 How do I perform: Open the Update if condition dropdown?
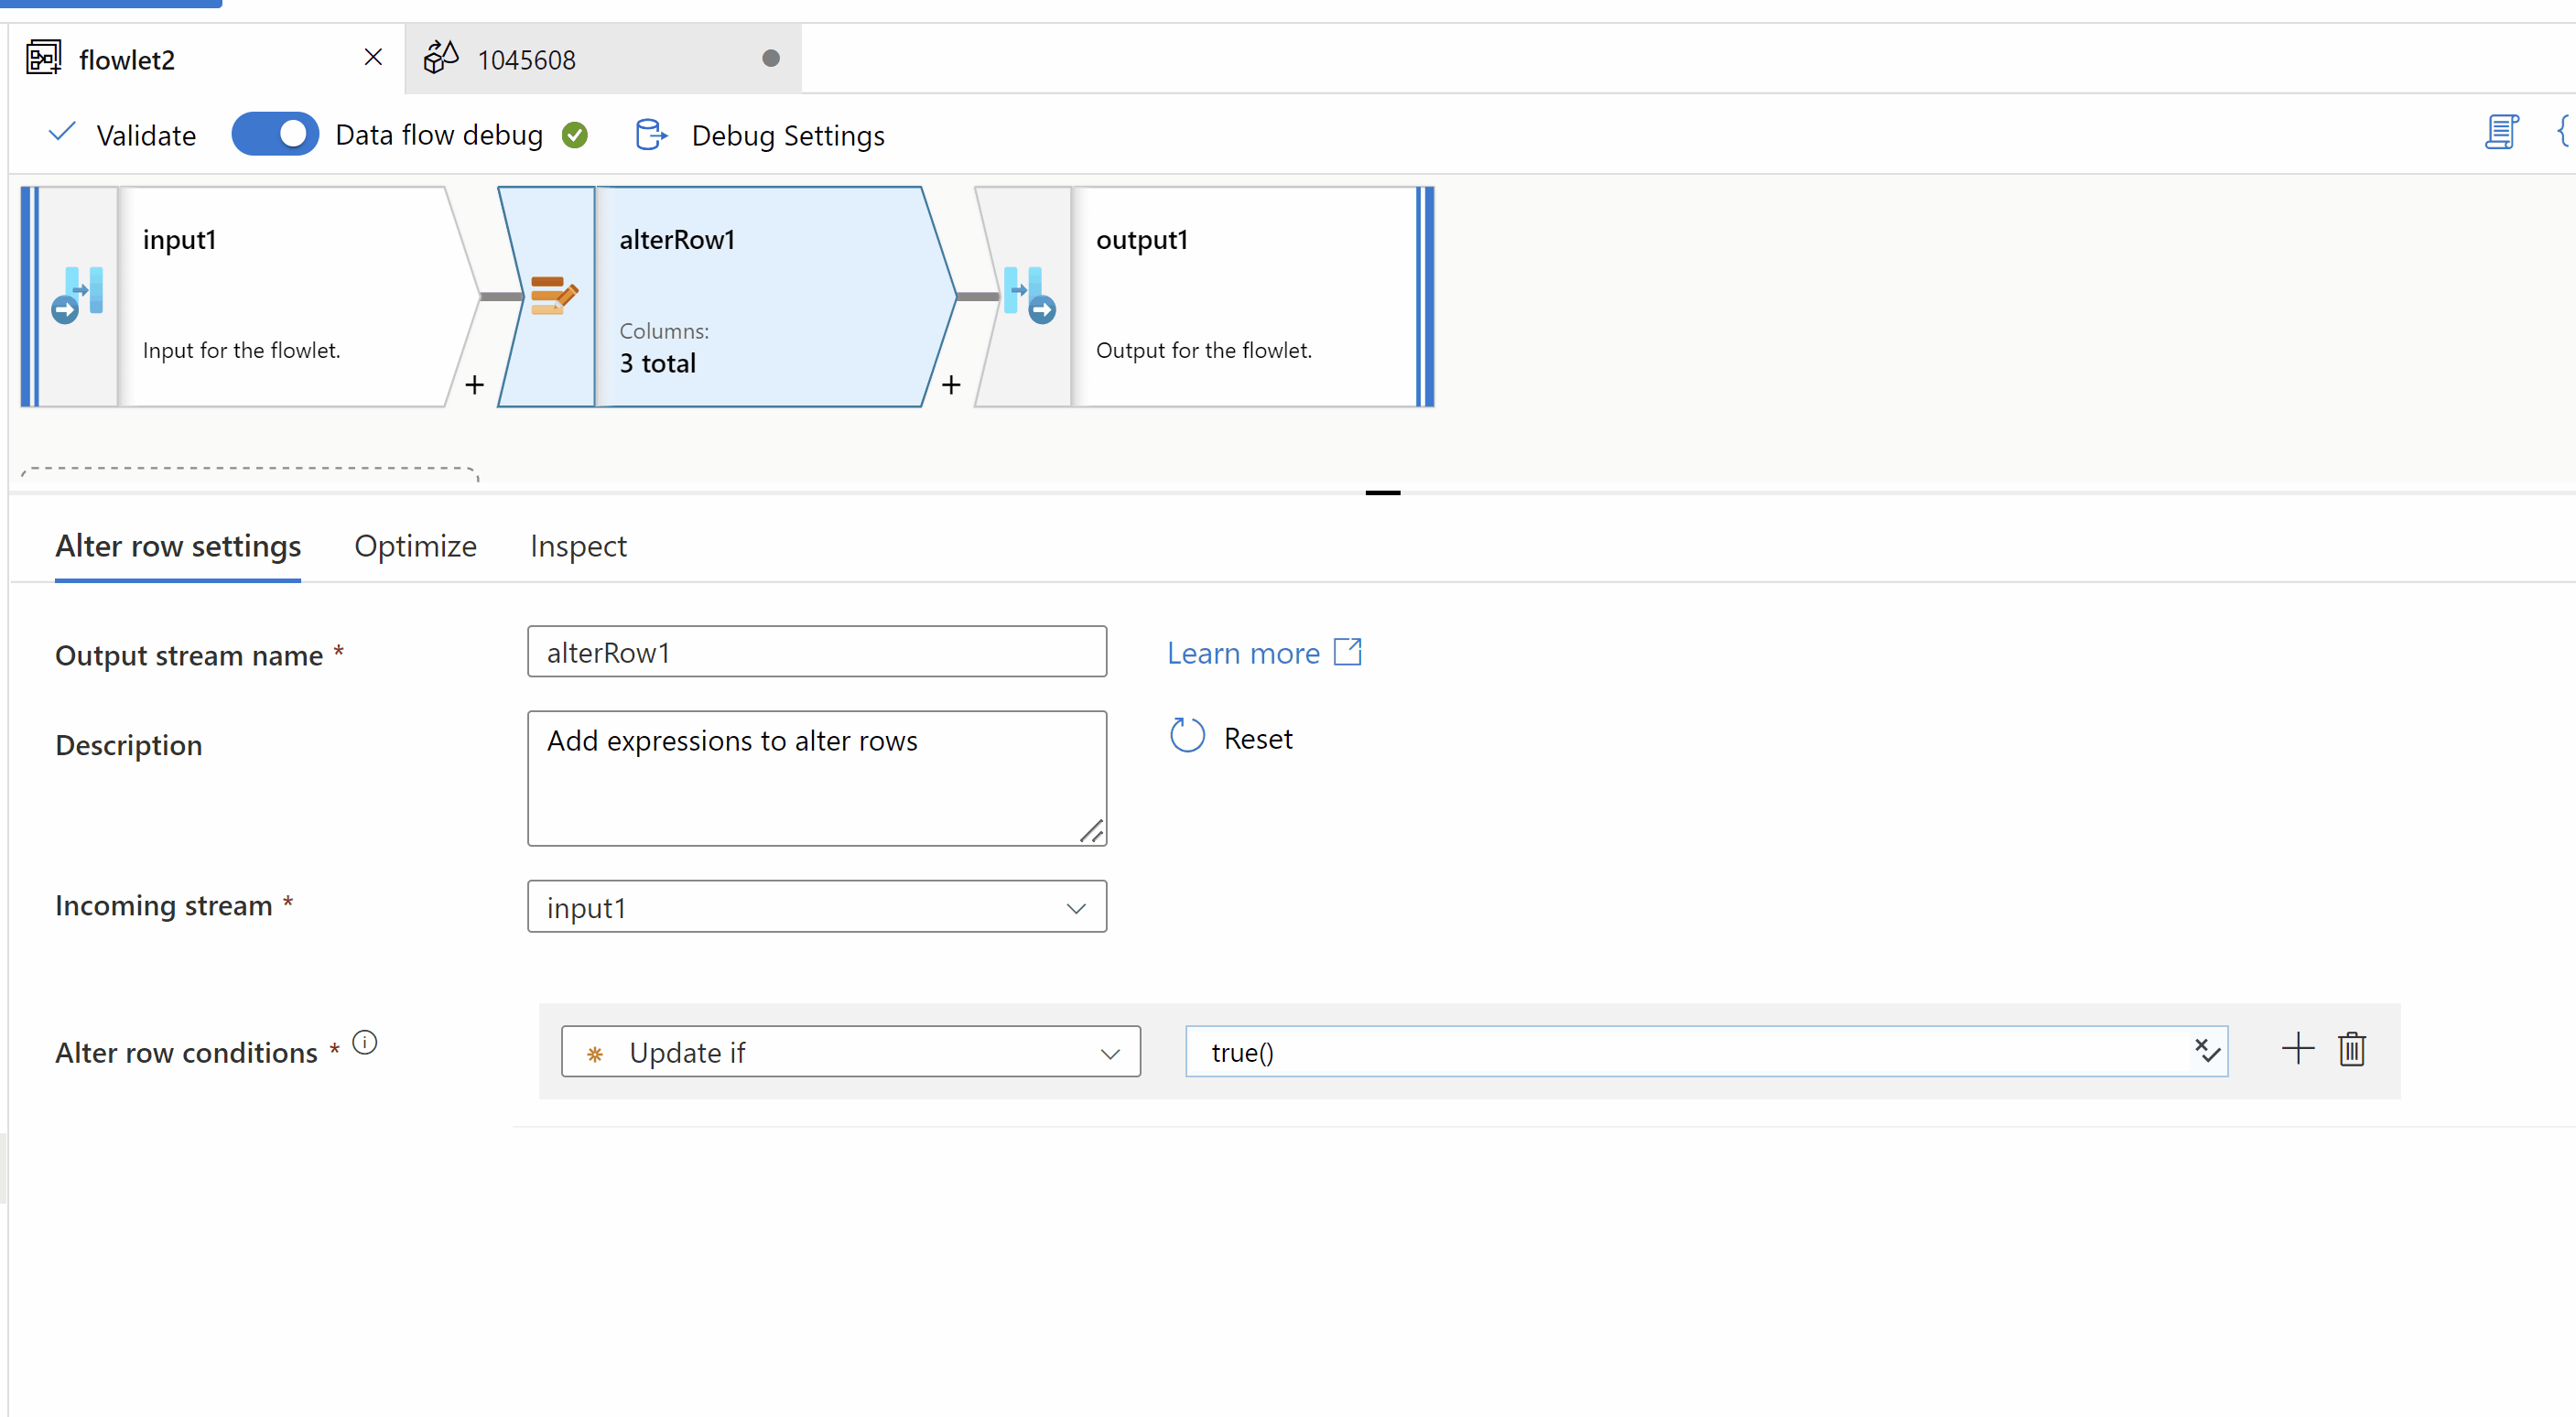coord(850,1052)
